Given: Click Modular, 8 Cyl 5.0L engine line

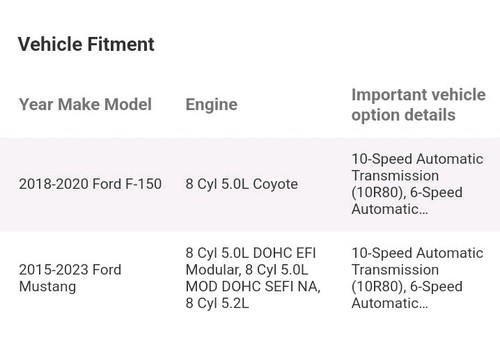Looking at the screenshot, I should [247, 270].
